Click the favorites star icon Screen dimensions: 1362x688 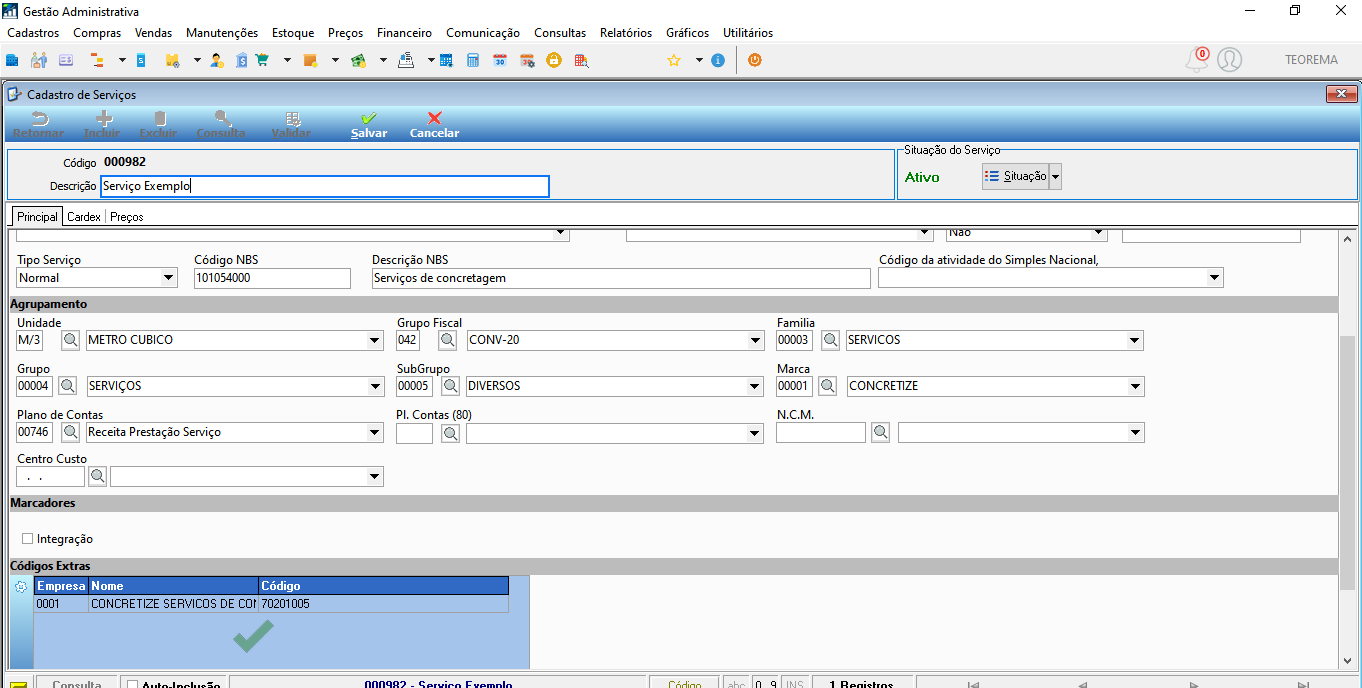coord(674,60)
